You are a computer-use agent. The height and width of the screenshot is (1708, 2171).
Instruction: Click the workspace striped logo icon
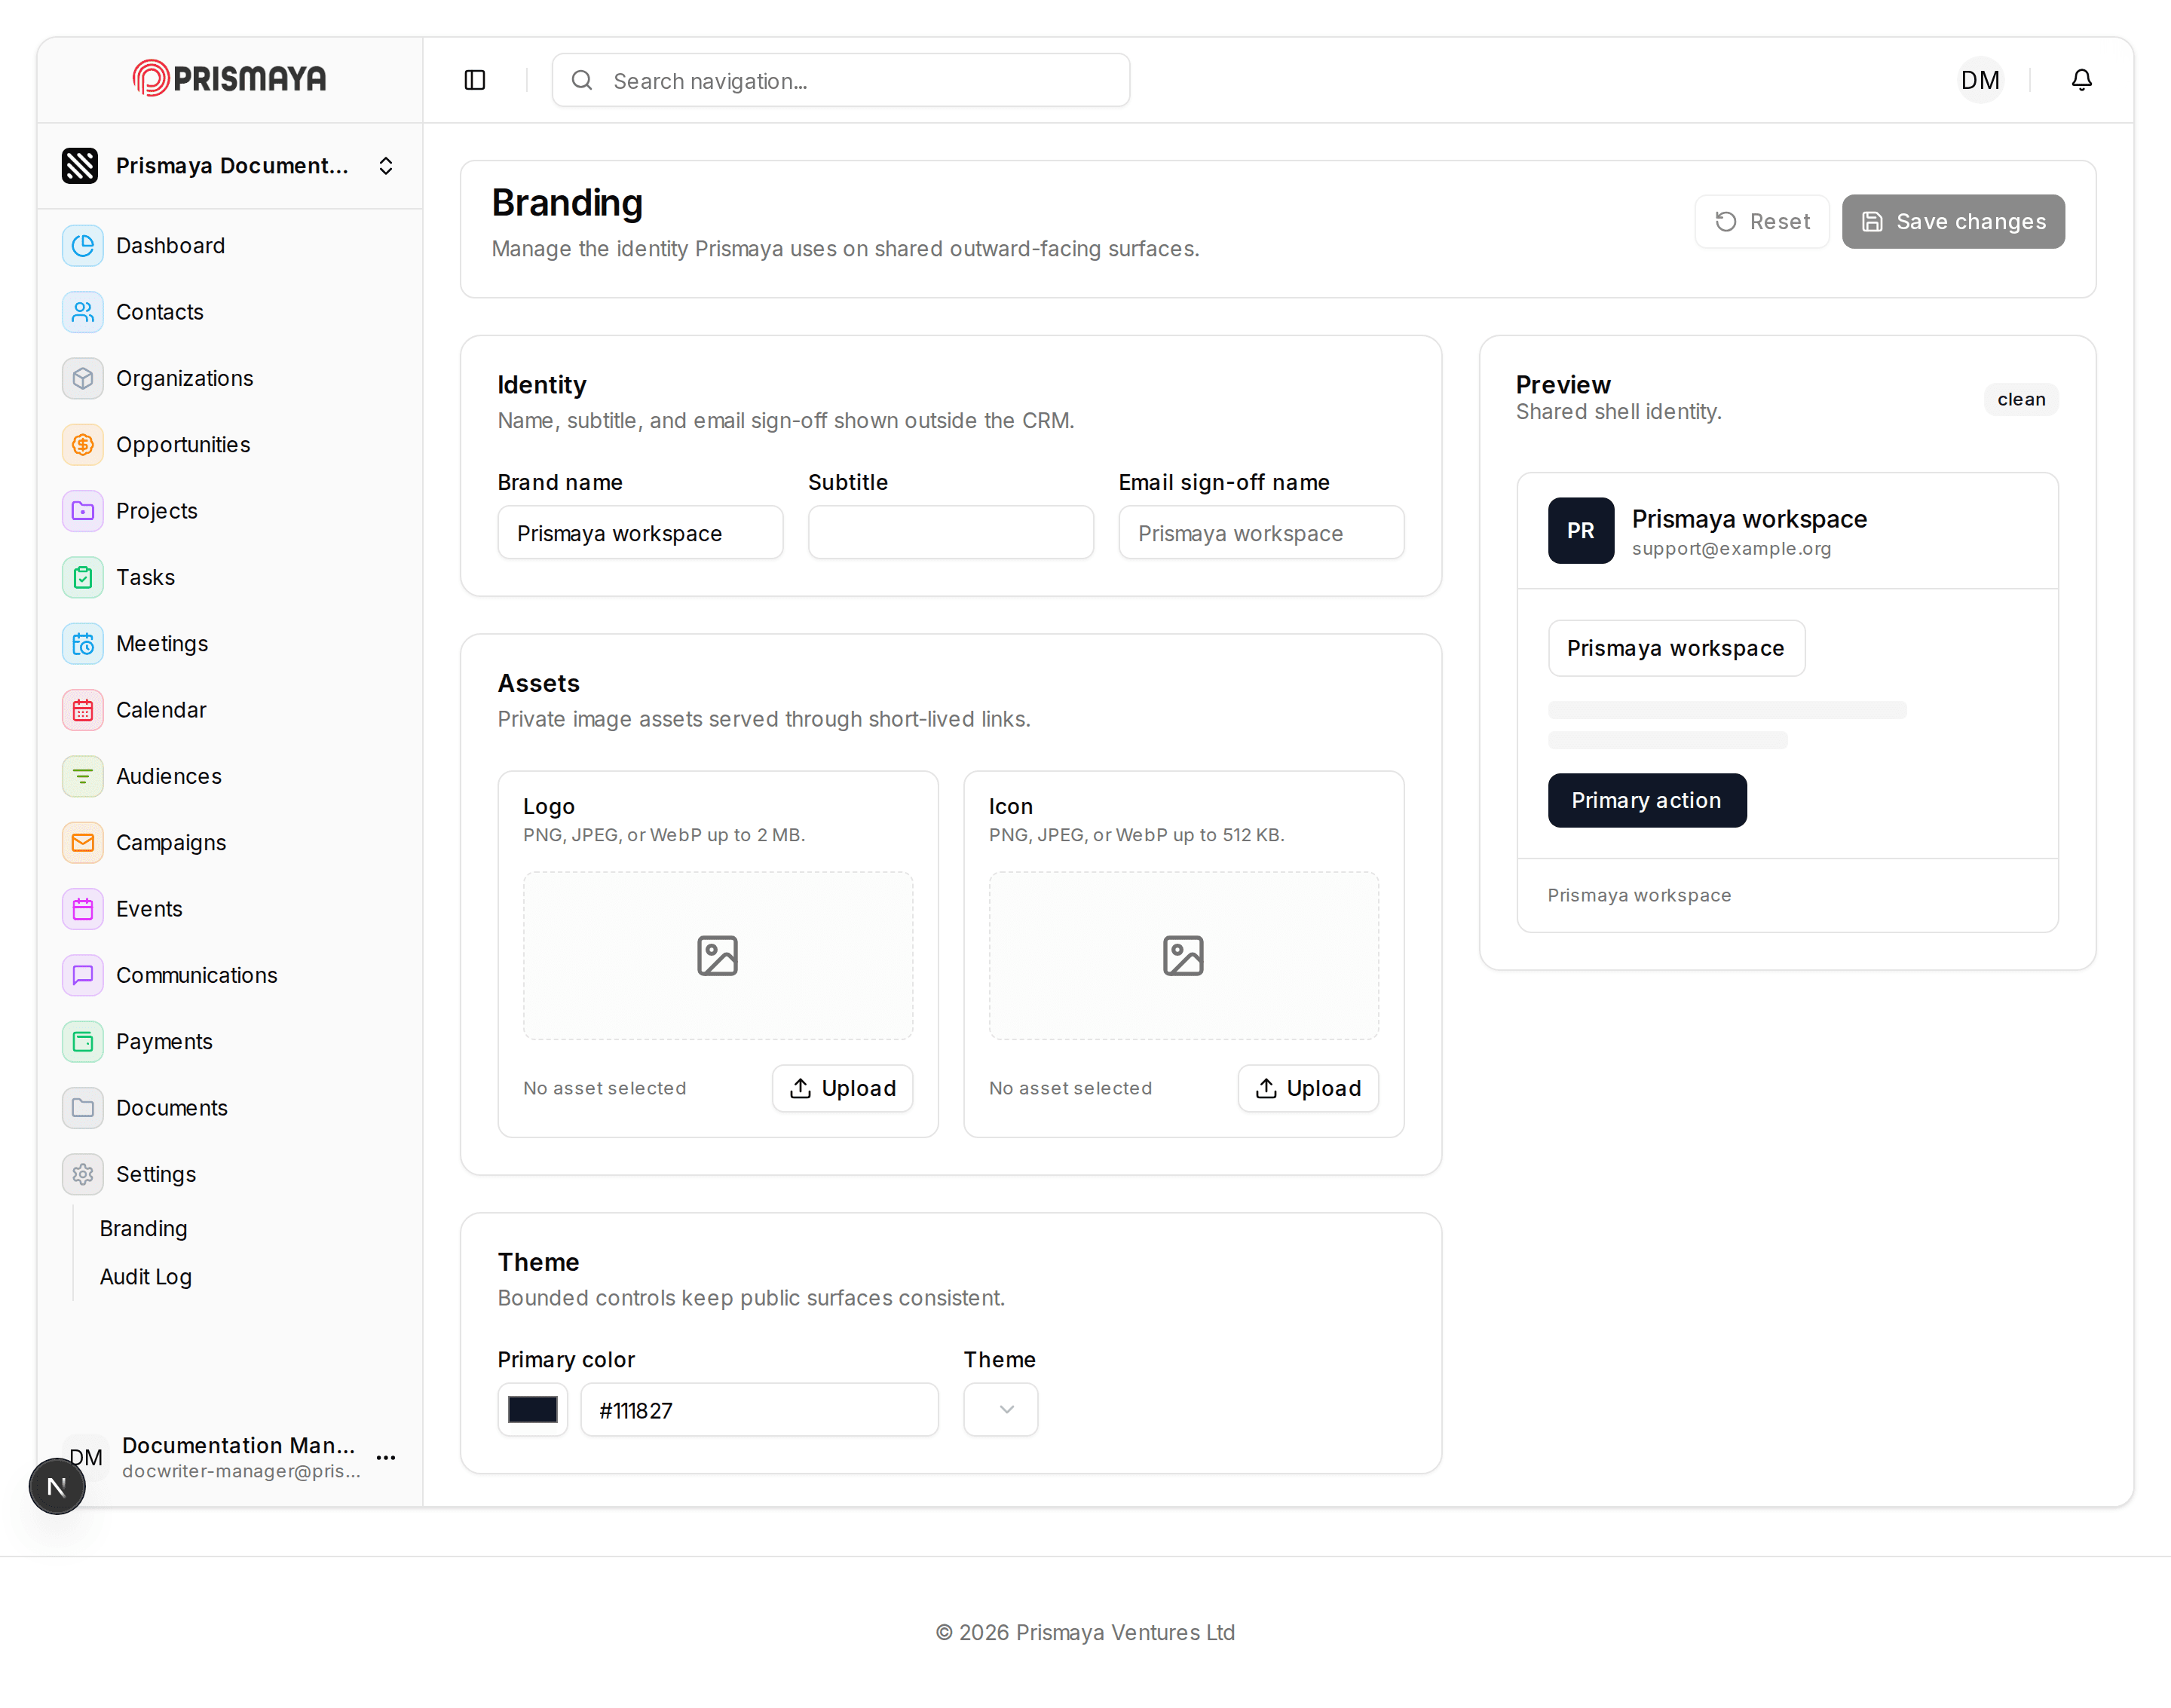click(80, 166)
